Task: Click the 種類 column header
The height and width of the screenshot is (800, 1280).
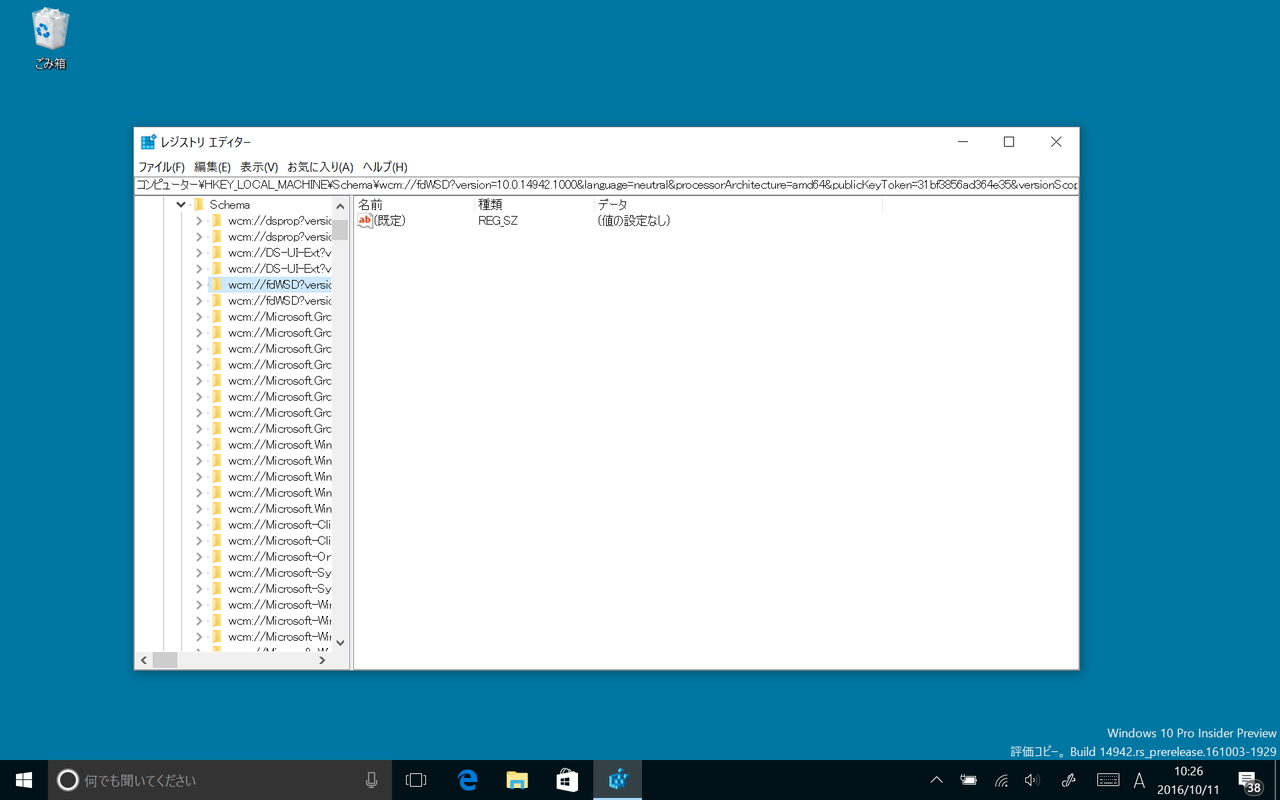Action: pyautogui.click(x=534, y=205)
